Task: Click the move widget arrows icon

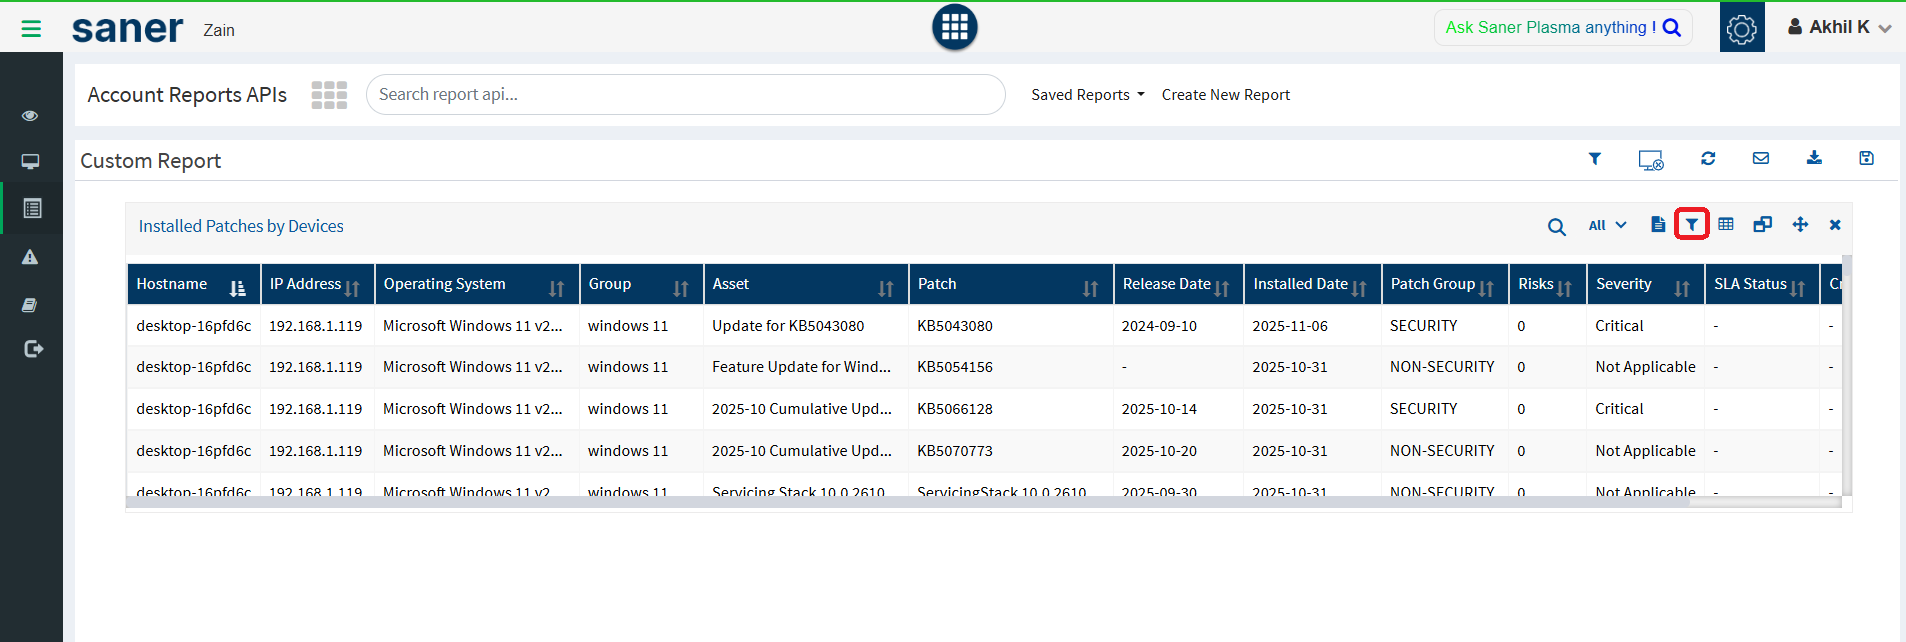Action: [x=1800, y=224]
